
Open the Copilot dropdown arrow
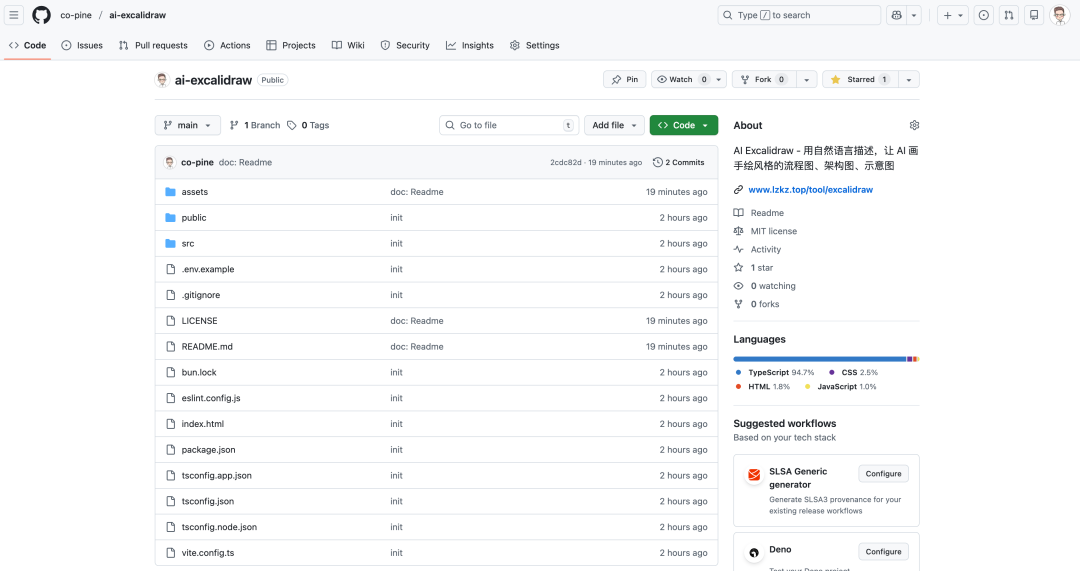click(x=914, y=15)
